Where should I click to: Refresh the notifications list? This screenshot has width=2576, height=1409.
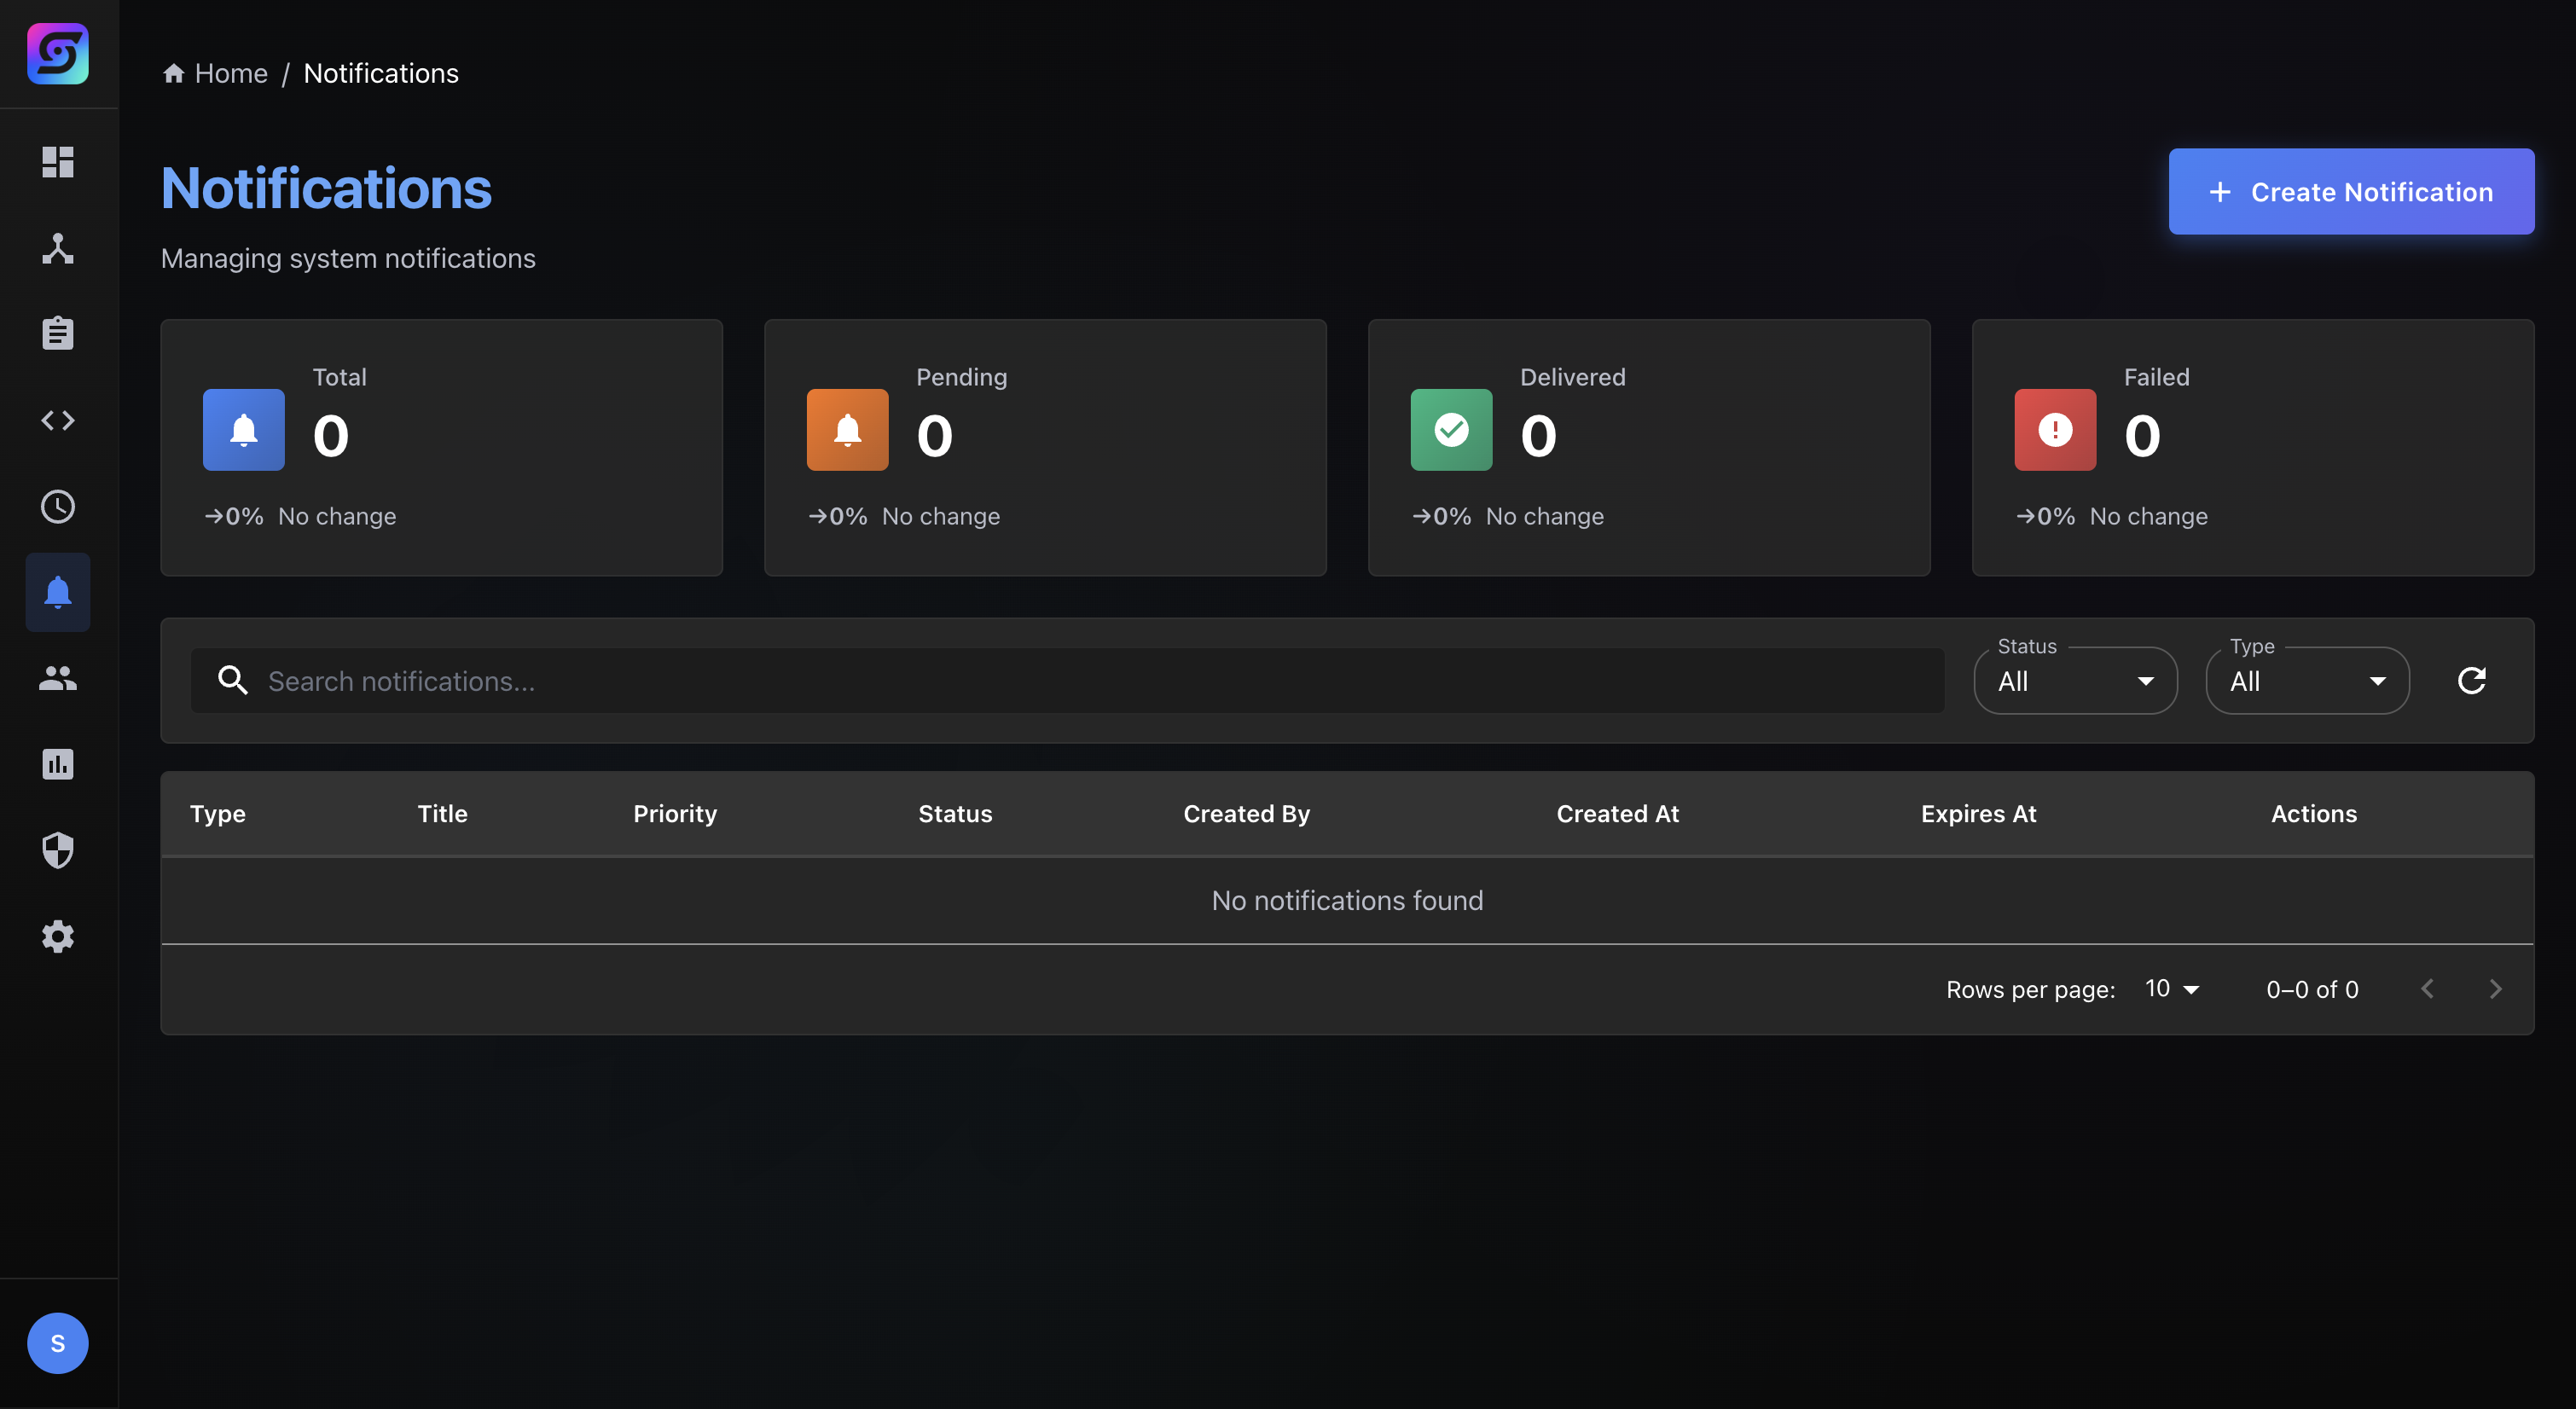pos(2472,680)
